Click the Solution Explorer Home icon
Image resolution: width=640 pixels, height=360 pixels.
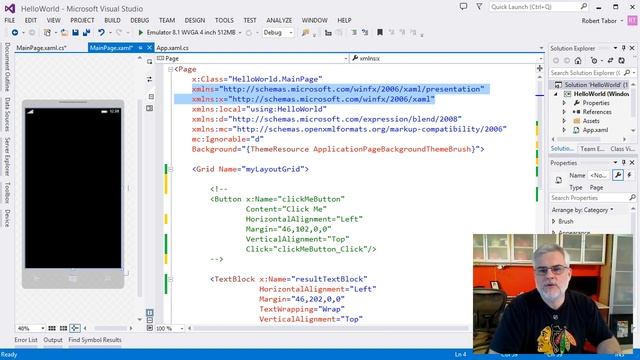pyautogui.click(x=578, y=60)
